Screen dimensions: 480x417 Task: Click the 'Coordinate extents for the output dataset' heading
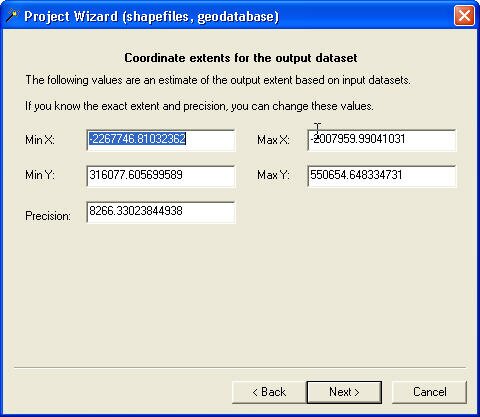[x=241, y=58]
